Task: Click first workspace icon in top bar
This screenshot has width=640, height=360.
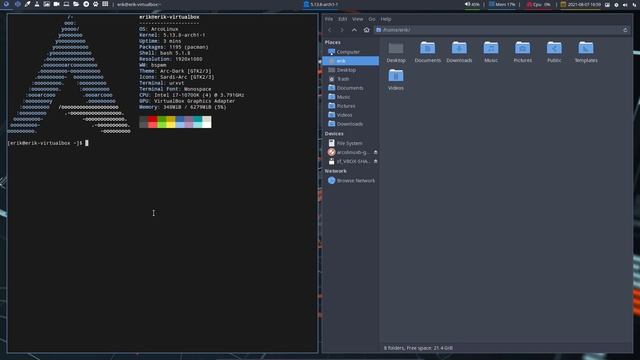Action: pos(7,4)
